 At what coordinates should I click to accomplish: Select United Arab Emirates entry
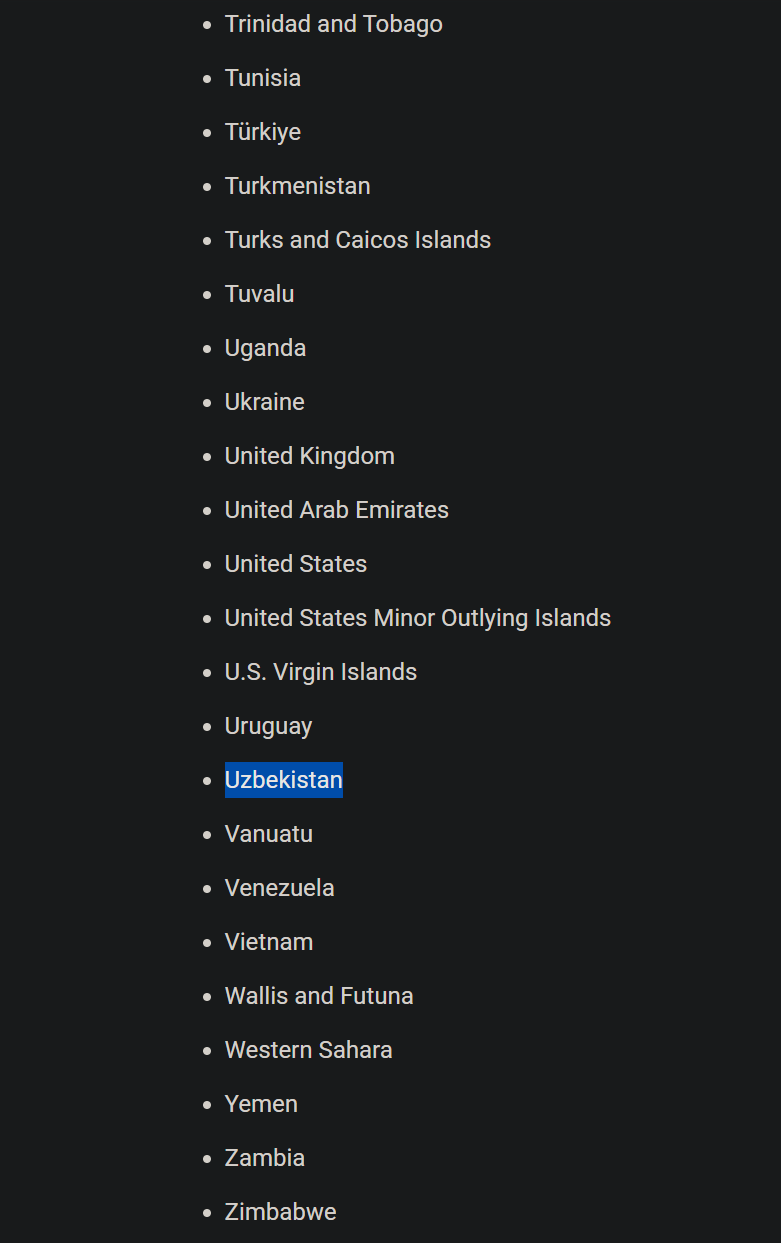[x=337, y=510]
